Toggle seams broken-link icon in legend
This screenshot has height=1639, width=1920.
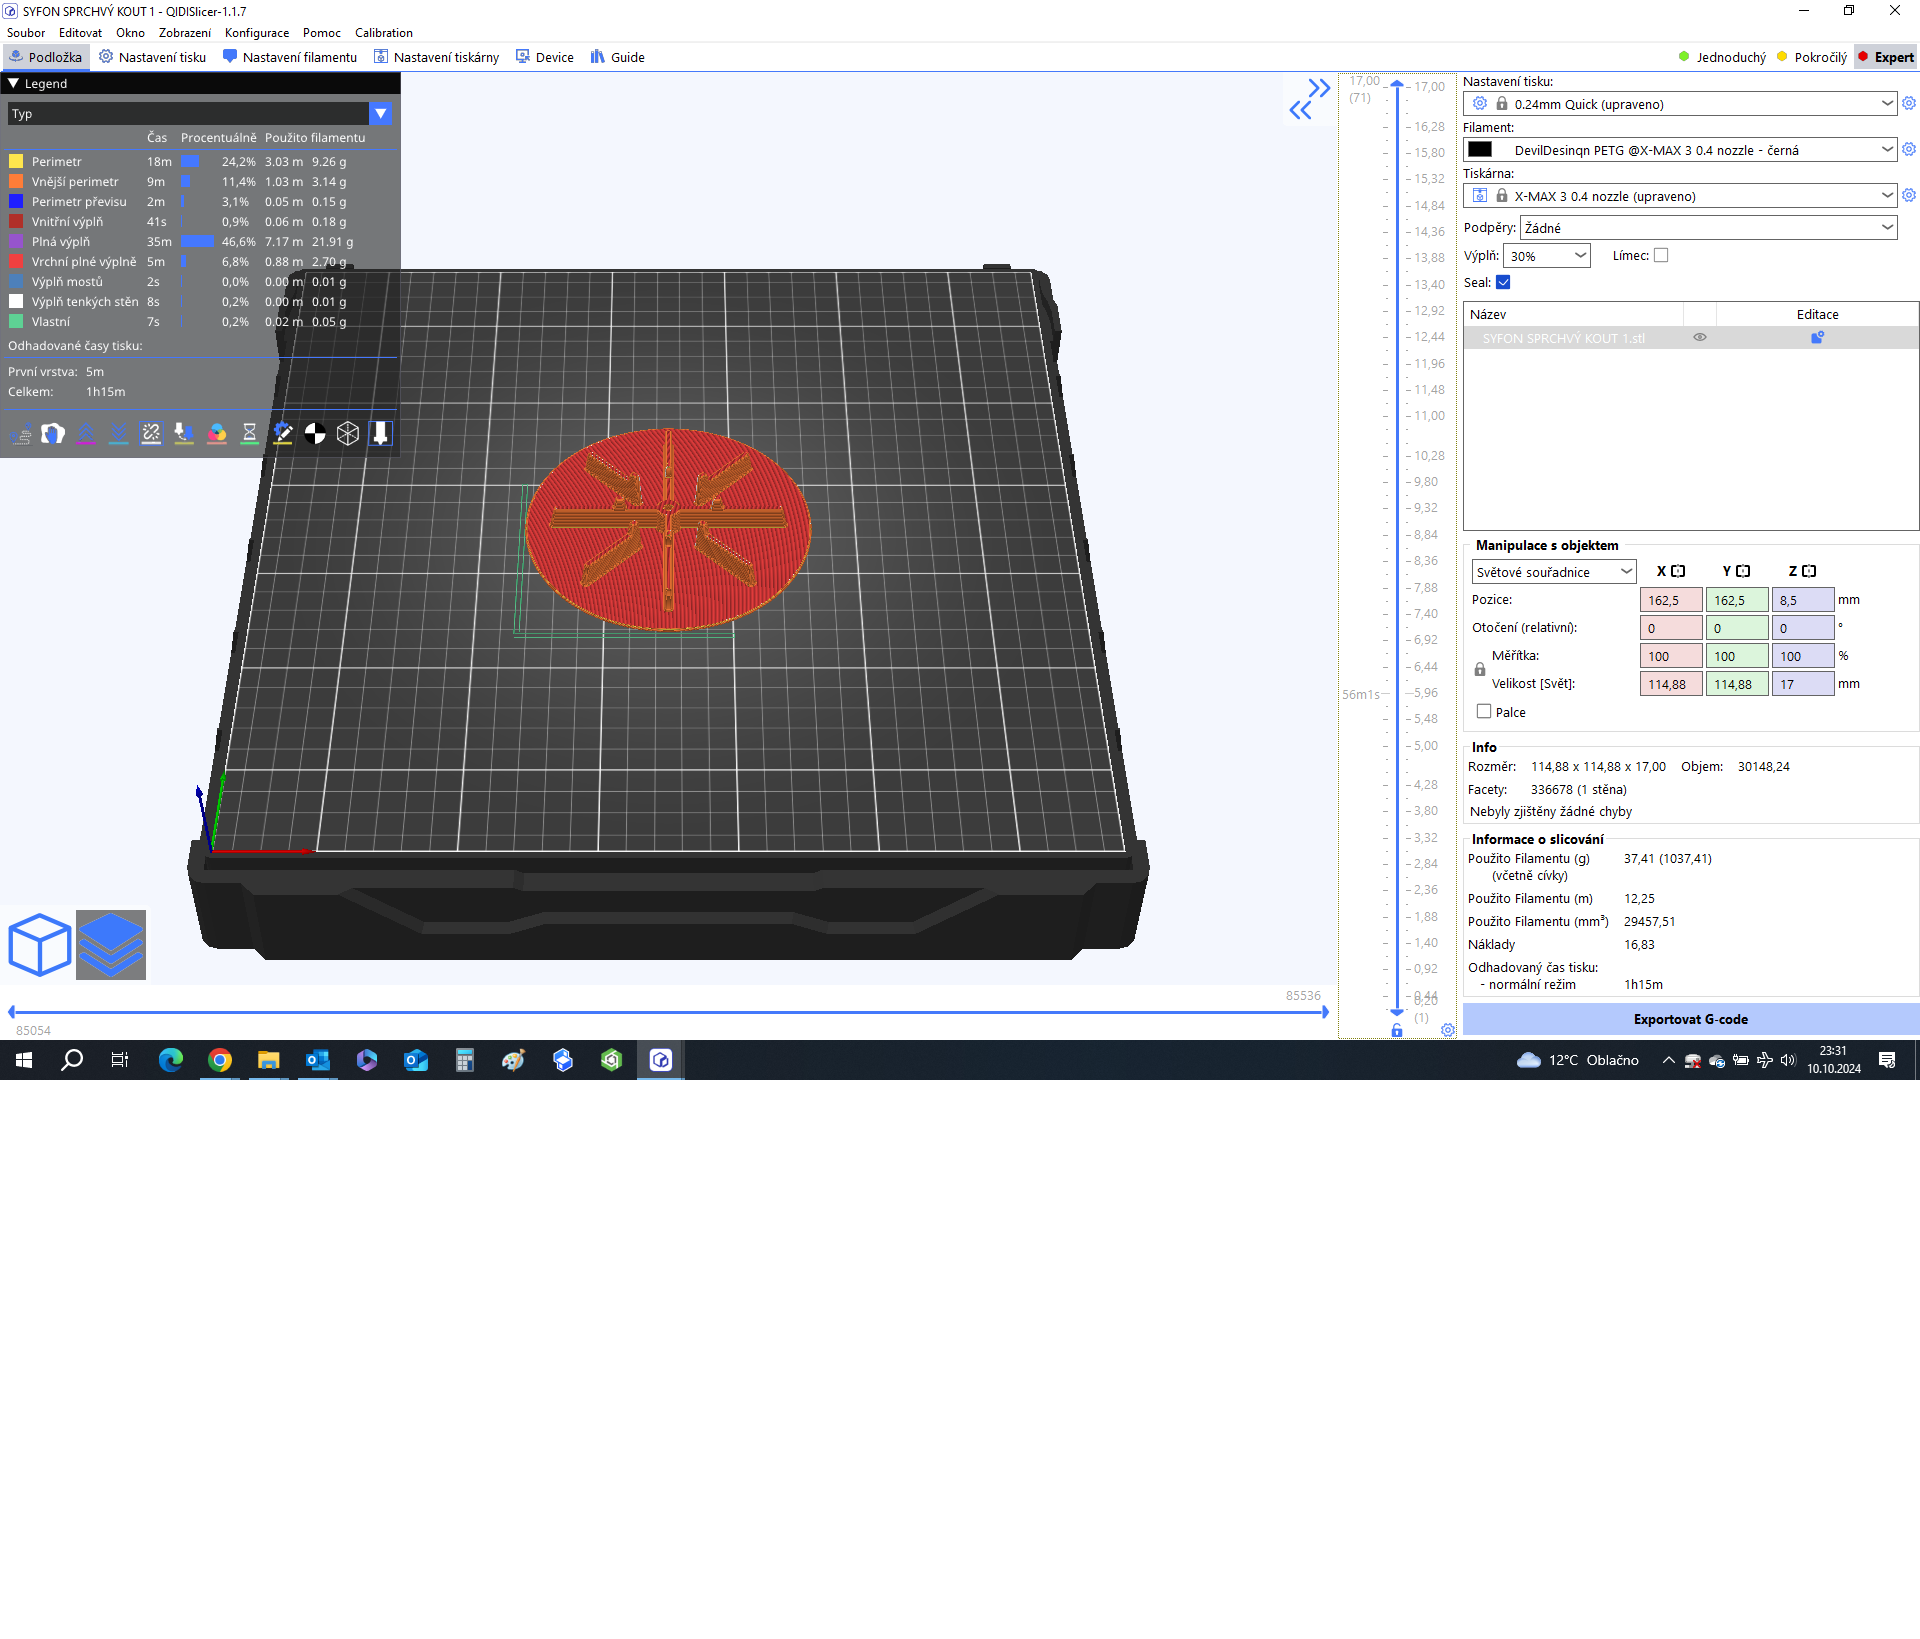[151, 434]
